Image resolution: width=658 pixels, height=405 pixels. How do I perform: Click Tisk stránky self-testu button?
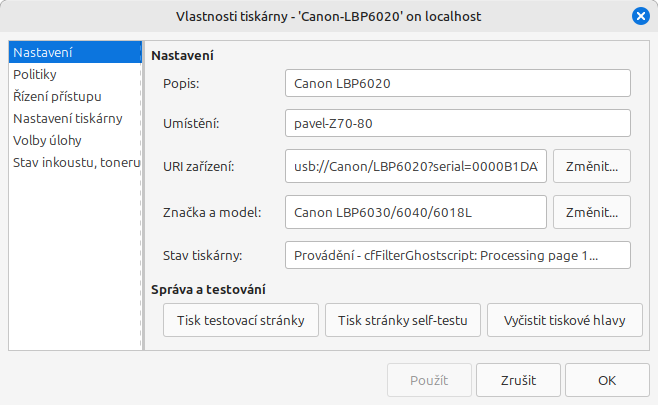pos(403,321)
